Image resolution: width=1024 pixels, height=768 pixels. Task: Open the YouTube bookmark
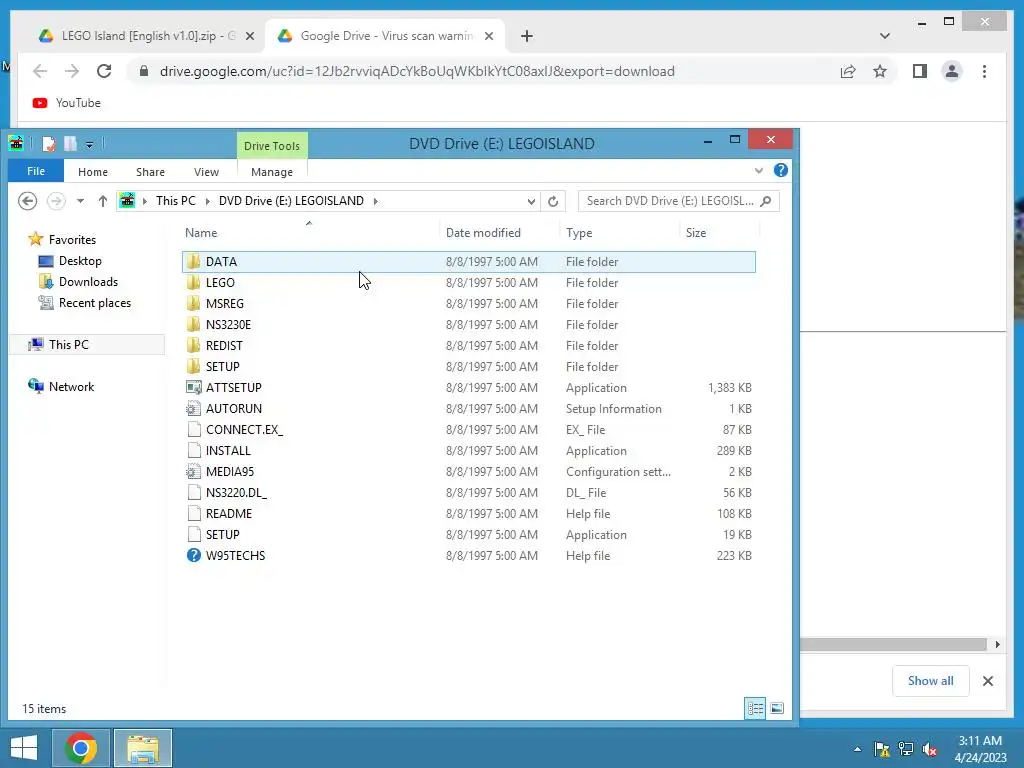click(x=67, y=103)
